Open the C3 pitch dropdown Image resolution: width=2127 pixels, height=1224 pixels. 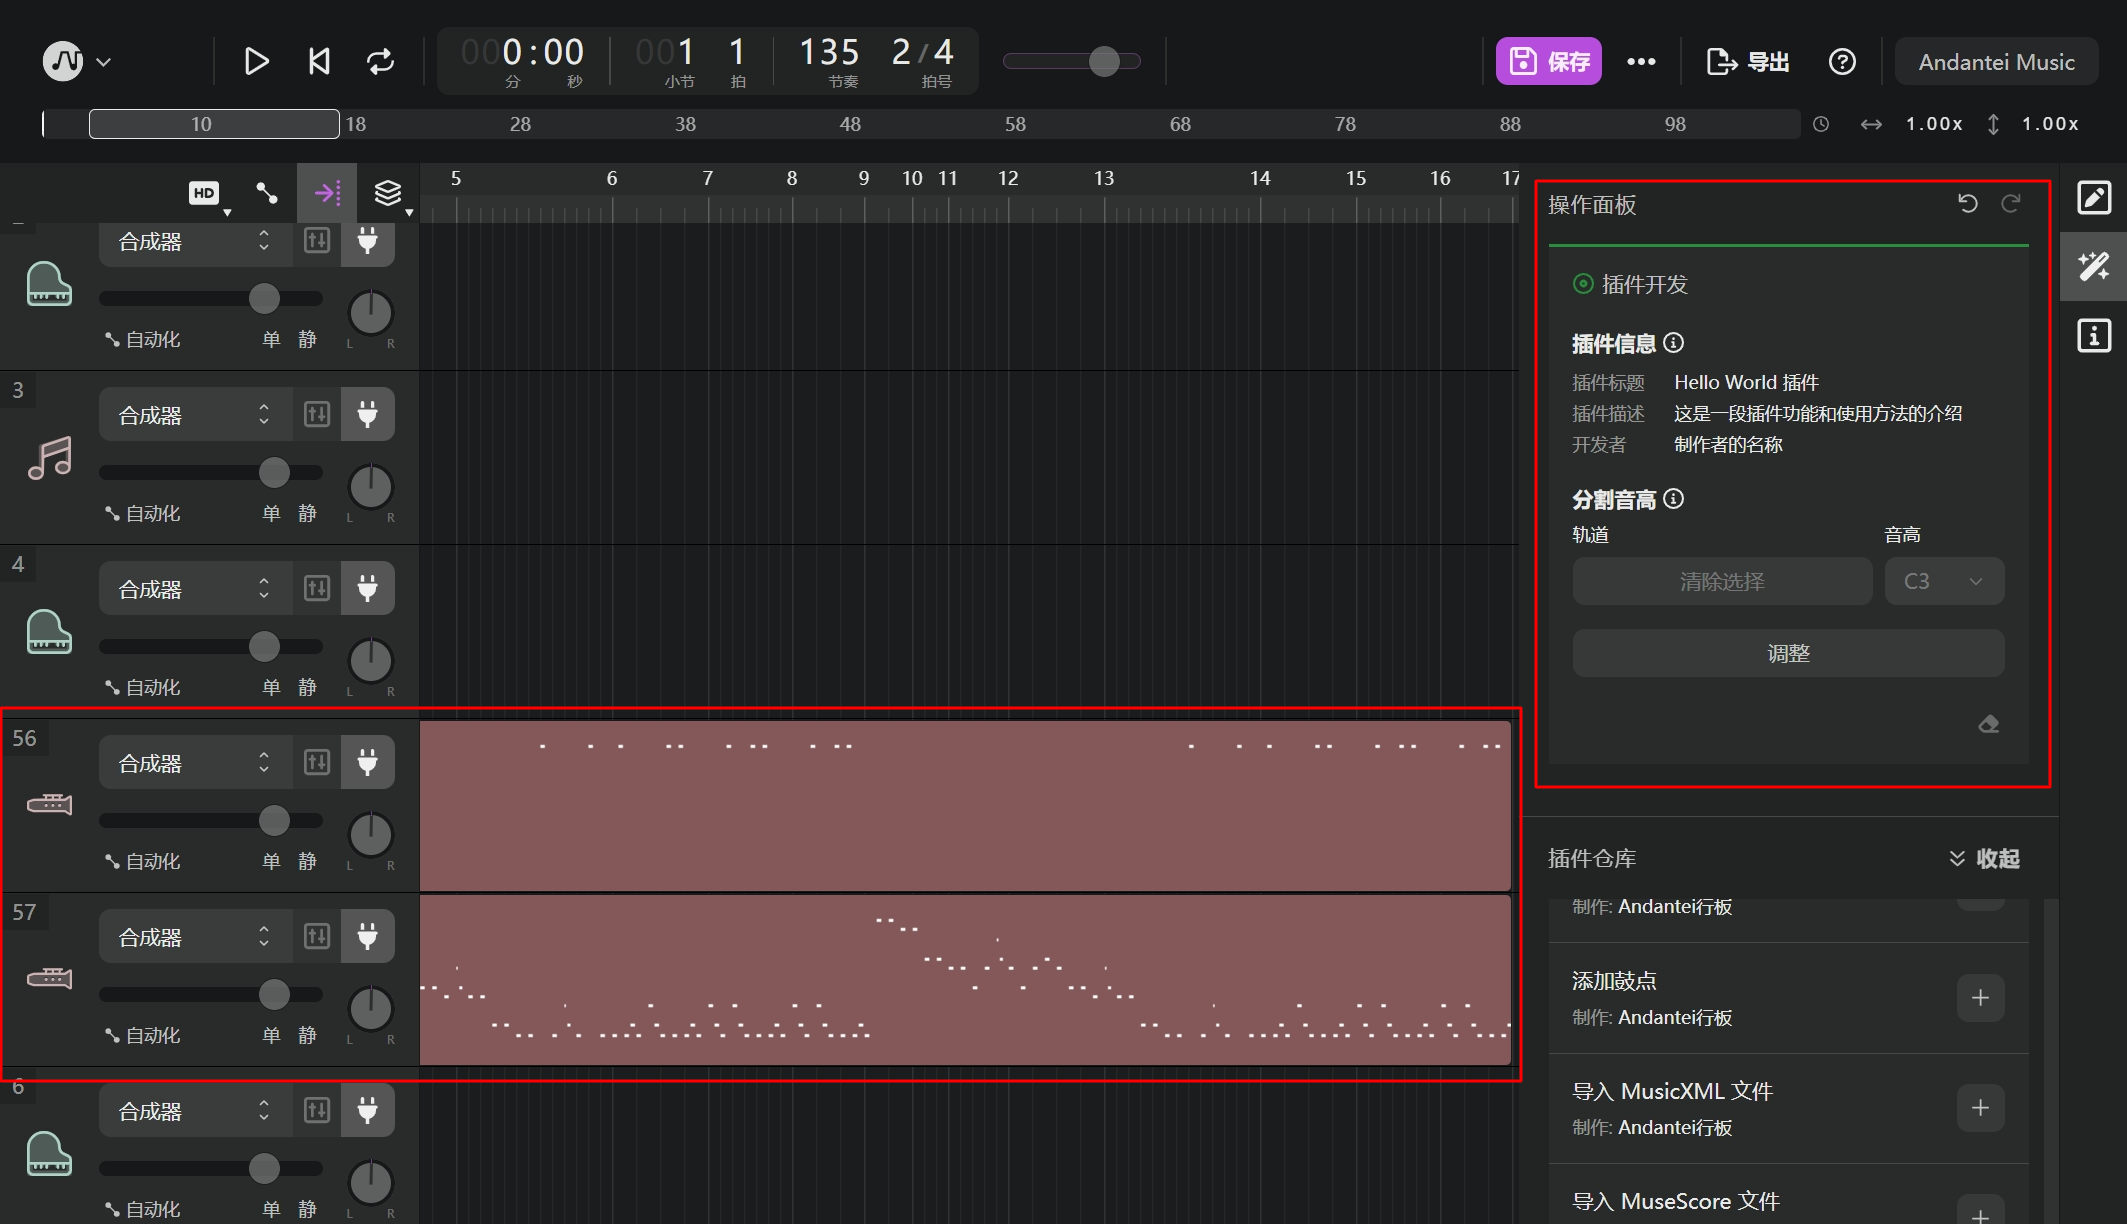(1943, 582)
